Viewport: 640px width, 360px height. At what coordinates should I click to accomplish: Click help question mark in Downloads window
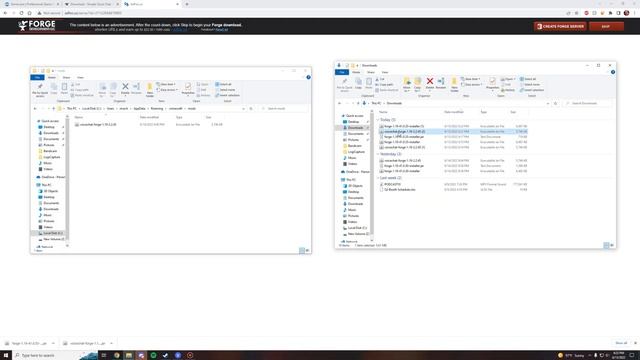click(613, 72)
